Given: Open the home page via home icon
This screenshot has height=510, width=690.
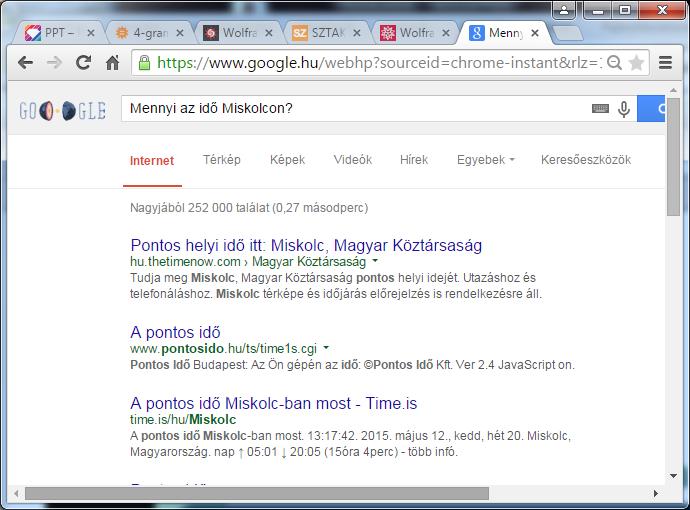Looking at the screenshot, I should click(113, 63).
